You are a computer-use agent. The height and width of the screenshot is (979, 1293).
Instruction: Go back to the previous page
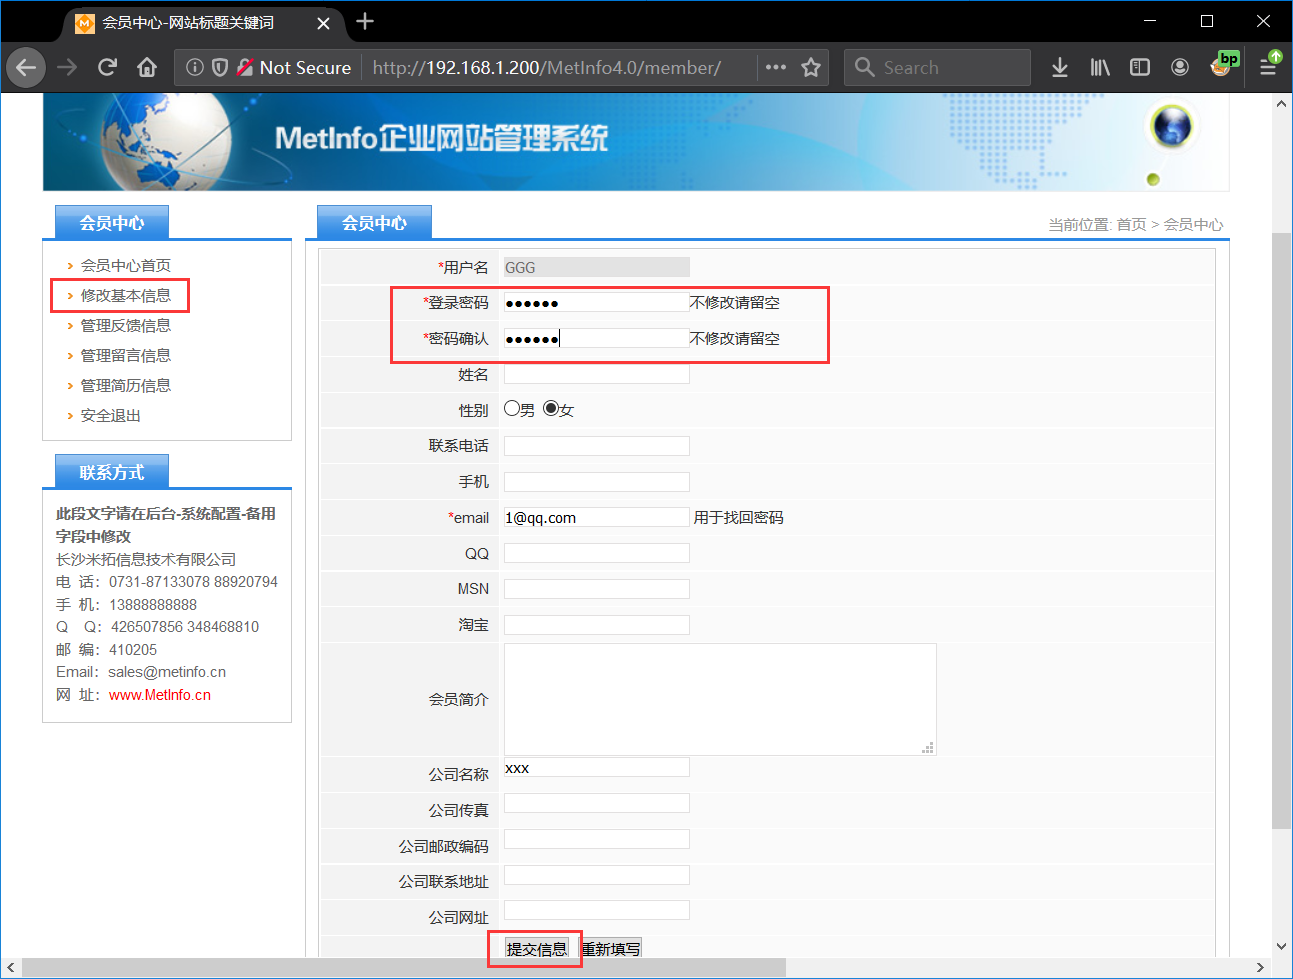tap(26, 67)
